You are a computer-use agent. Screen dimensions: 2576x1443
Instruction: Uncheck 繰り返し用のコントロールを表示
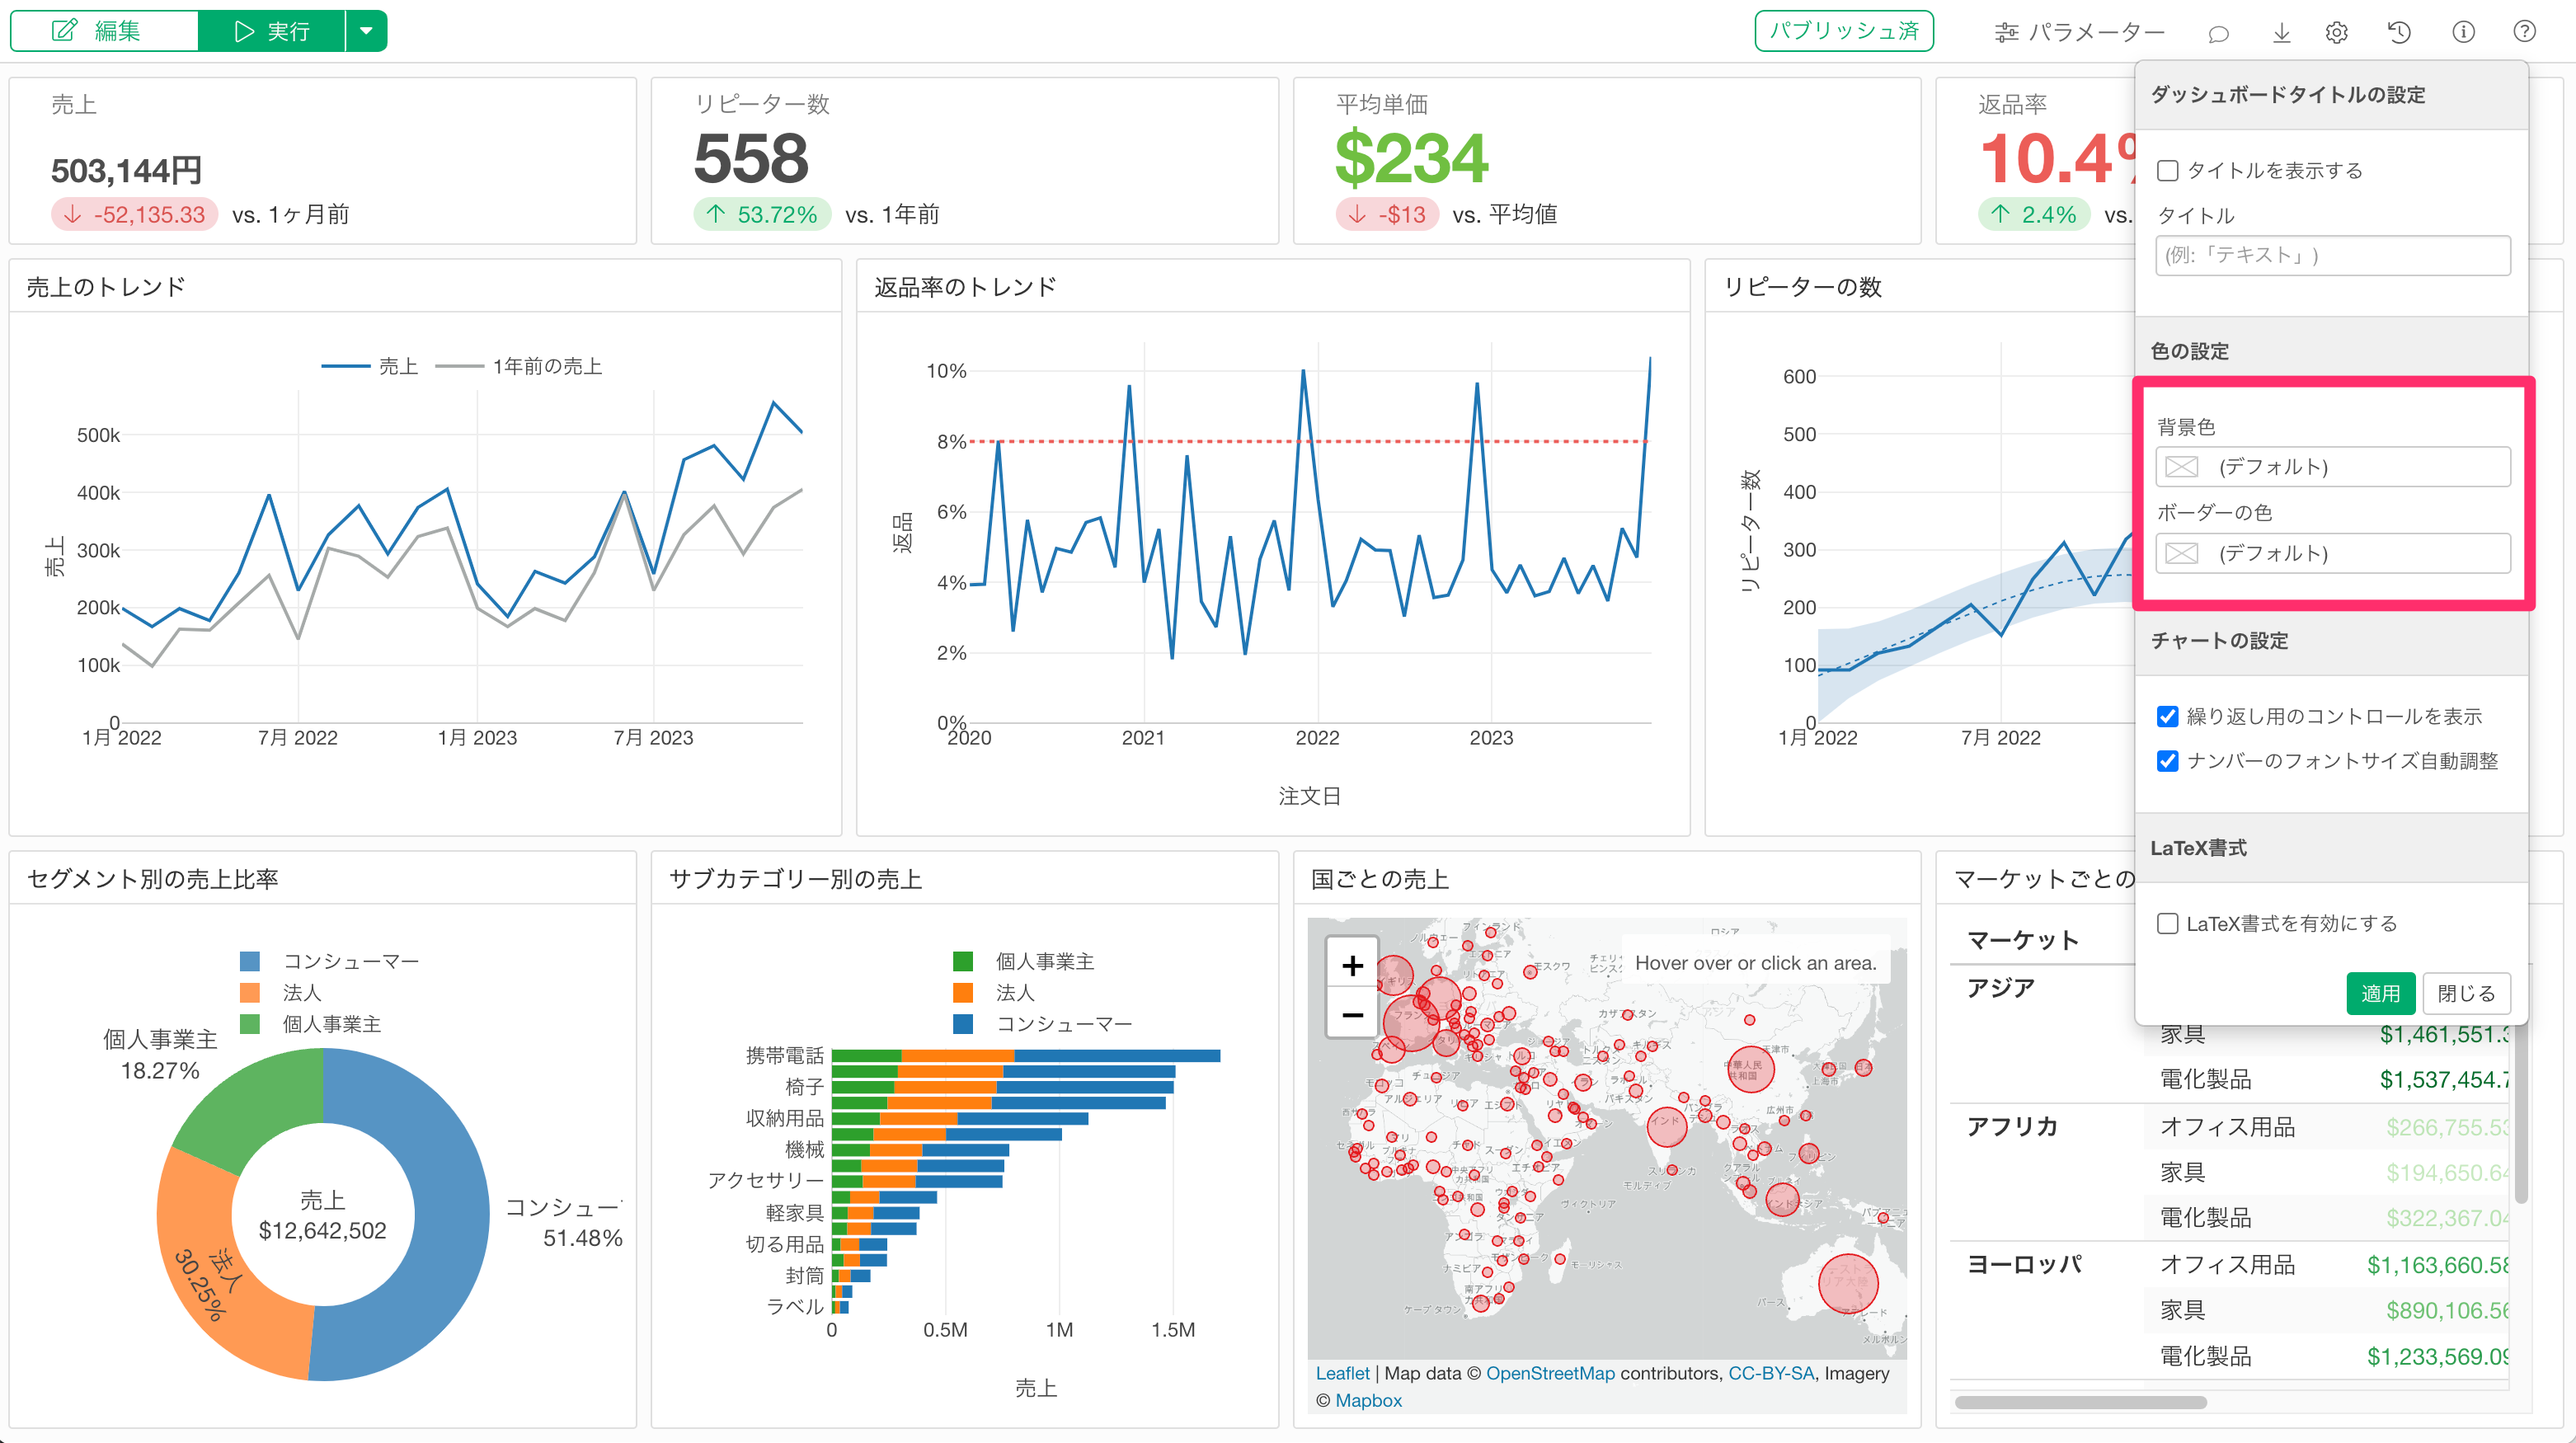pos(2168,717)
